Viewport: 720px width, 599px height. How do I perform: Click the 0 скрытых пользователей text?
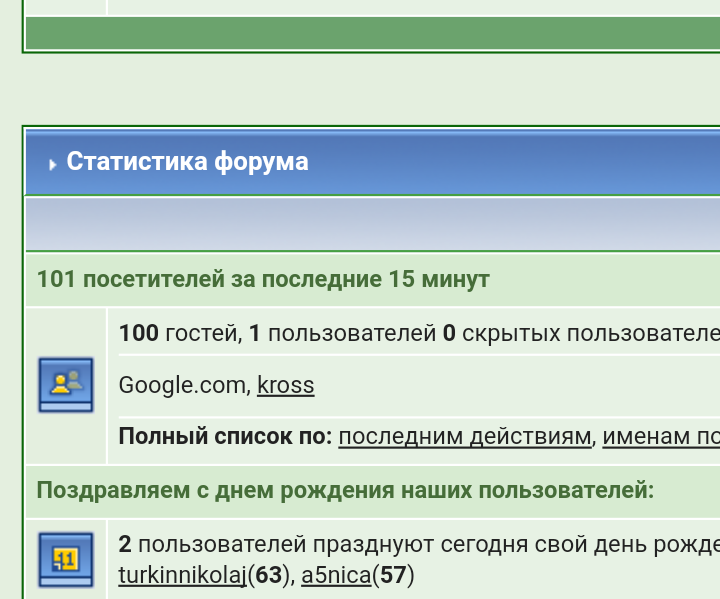click(580, 333)
